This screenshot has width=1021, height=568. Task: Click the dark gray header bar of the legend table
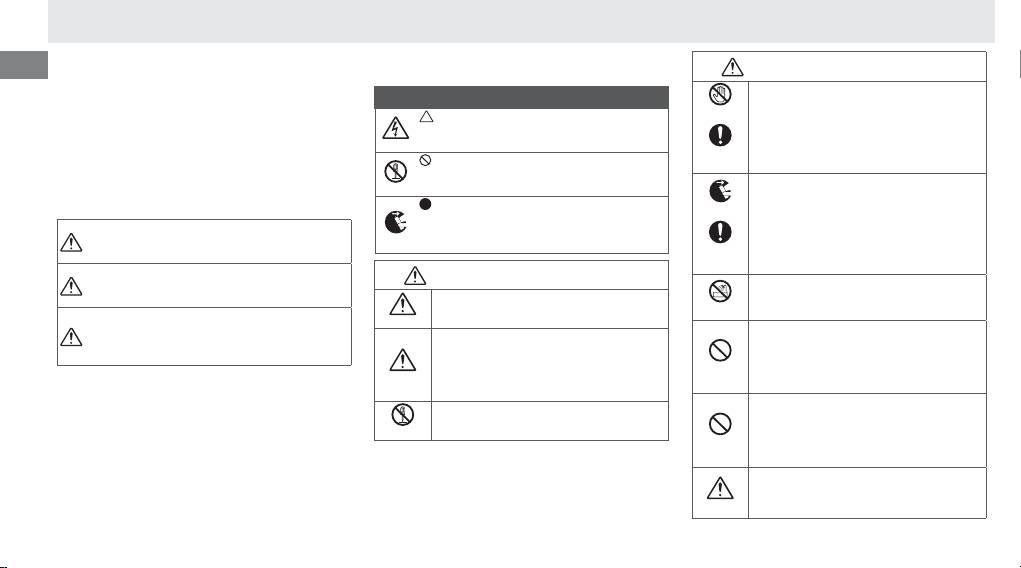coord(521,97)
